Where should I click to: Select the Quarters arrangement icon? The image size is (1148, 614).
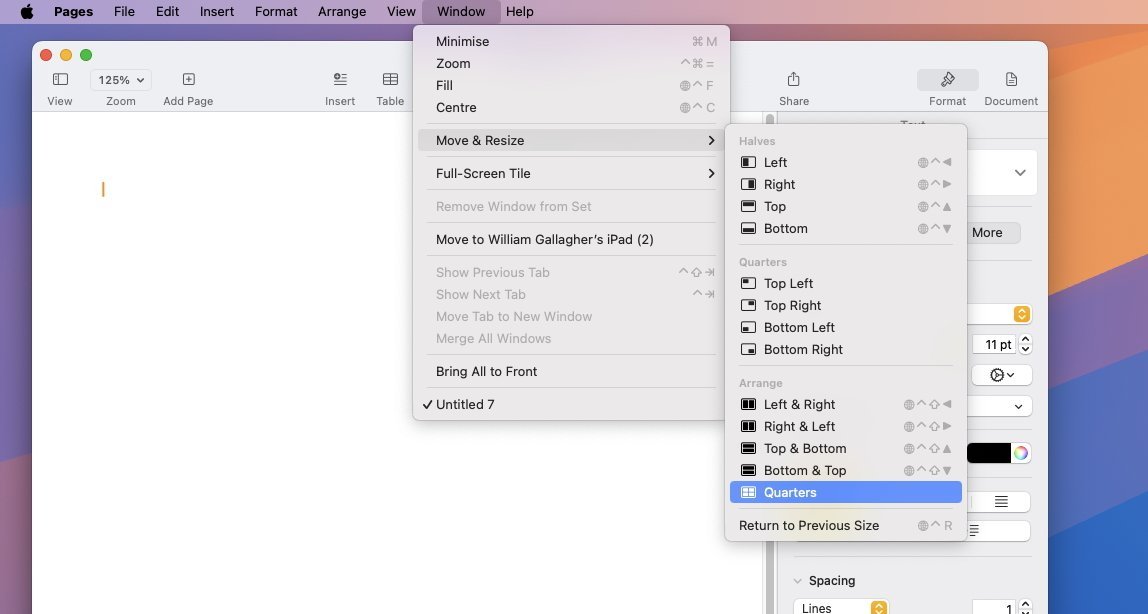pyautogui.click(x=748, y=493)
